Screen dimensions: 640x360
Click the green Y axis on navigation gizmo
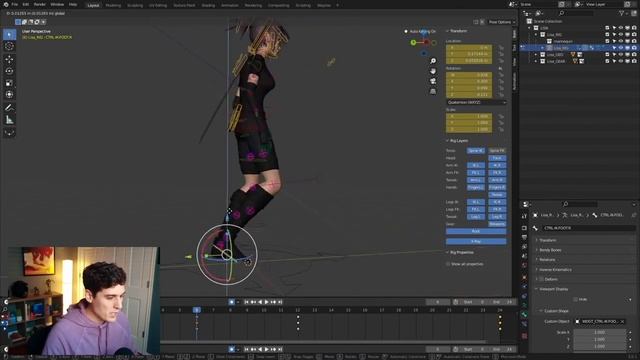pos(413,42)
